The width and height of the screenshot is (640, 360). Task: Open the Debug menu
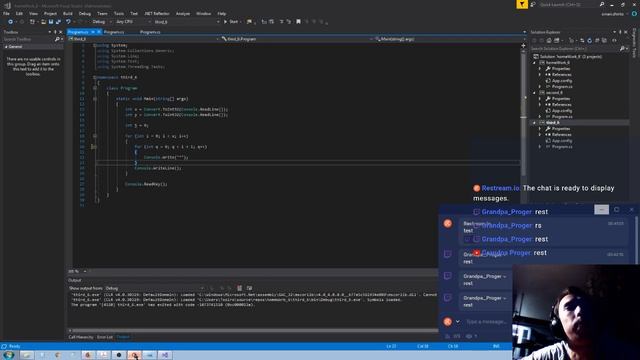(85, 13)
